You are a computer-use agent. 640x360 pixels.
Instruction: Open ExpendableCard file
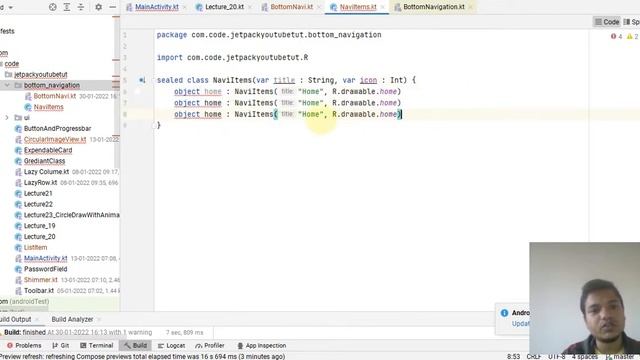[x=48, y=150]
